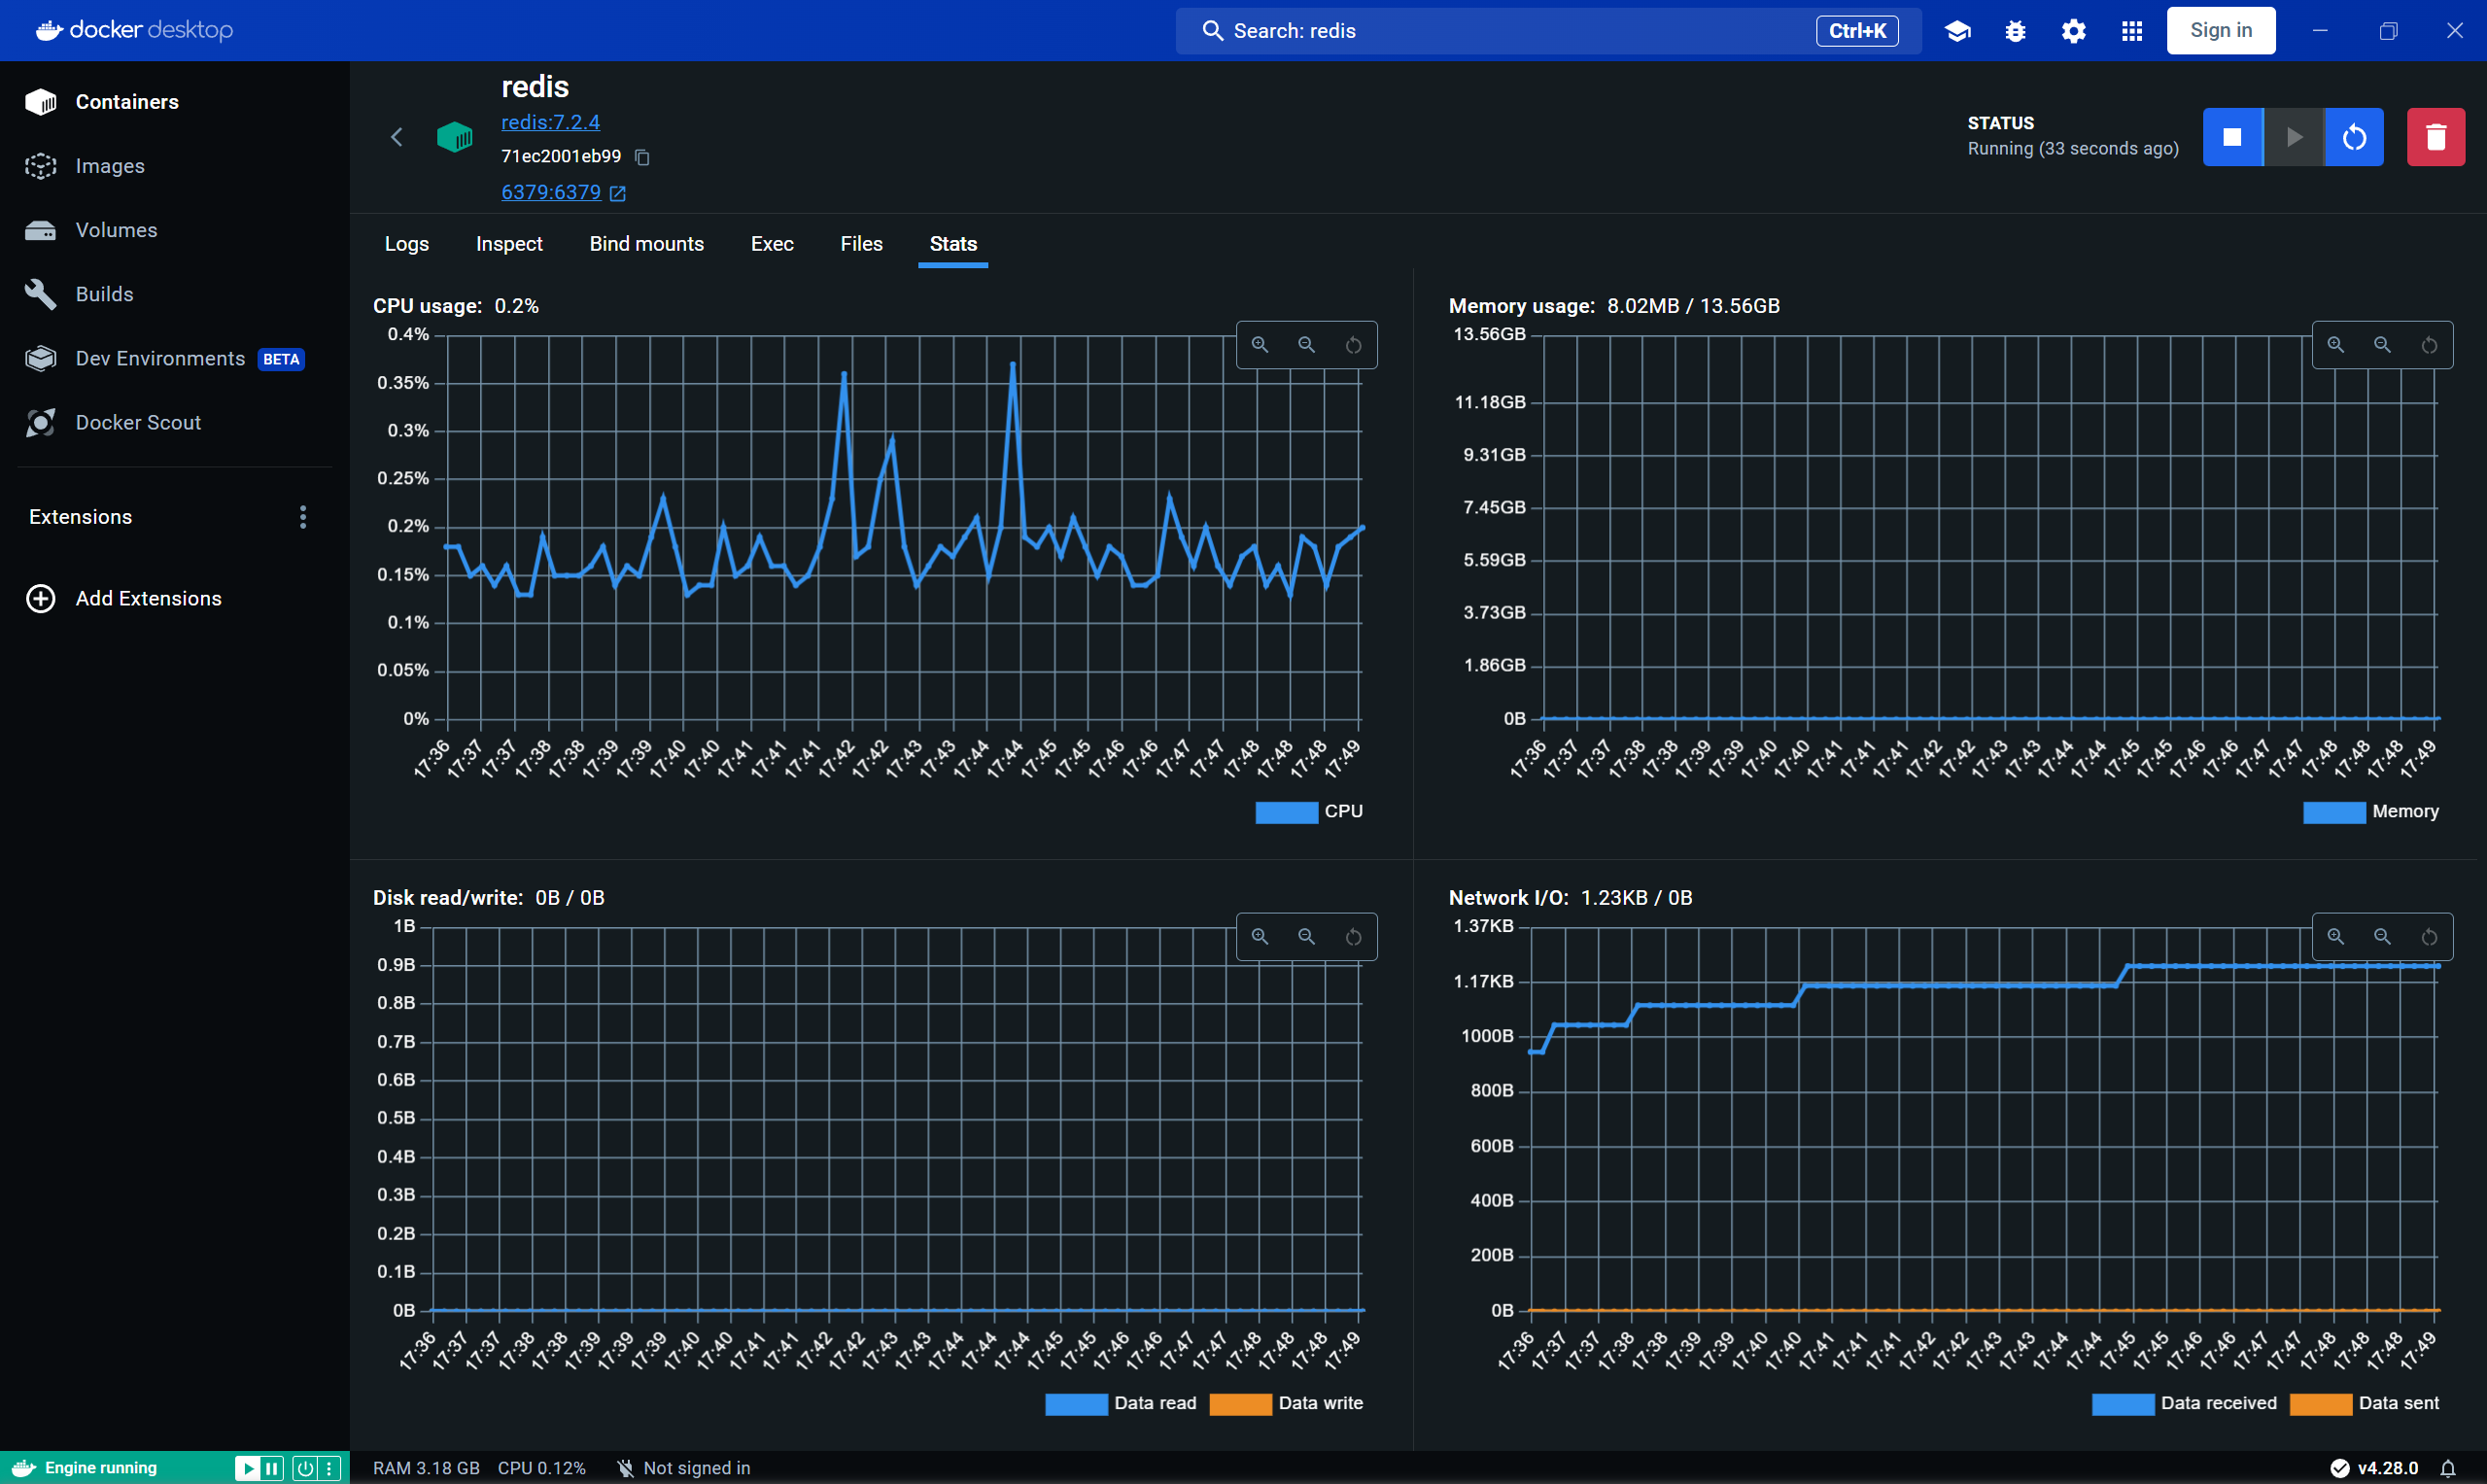Open the notifications bell
Screen dimensions: 2487x1484
[2448, 1469]
